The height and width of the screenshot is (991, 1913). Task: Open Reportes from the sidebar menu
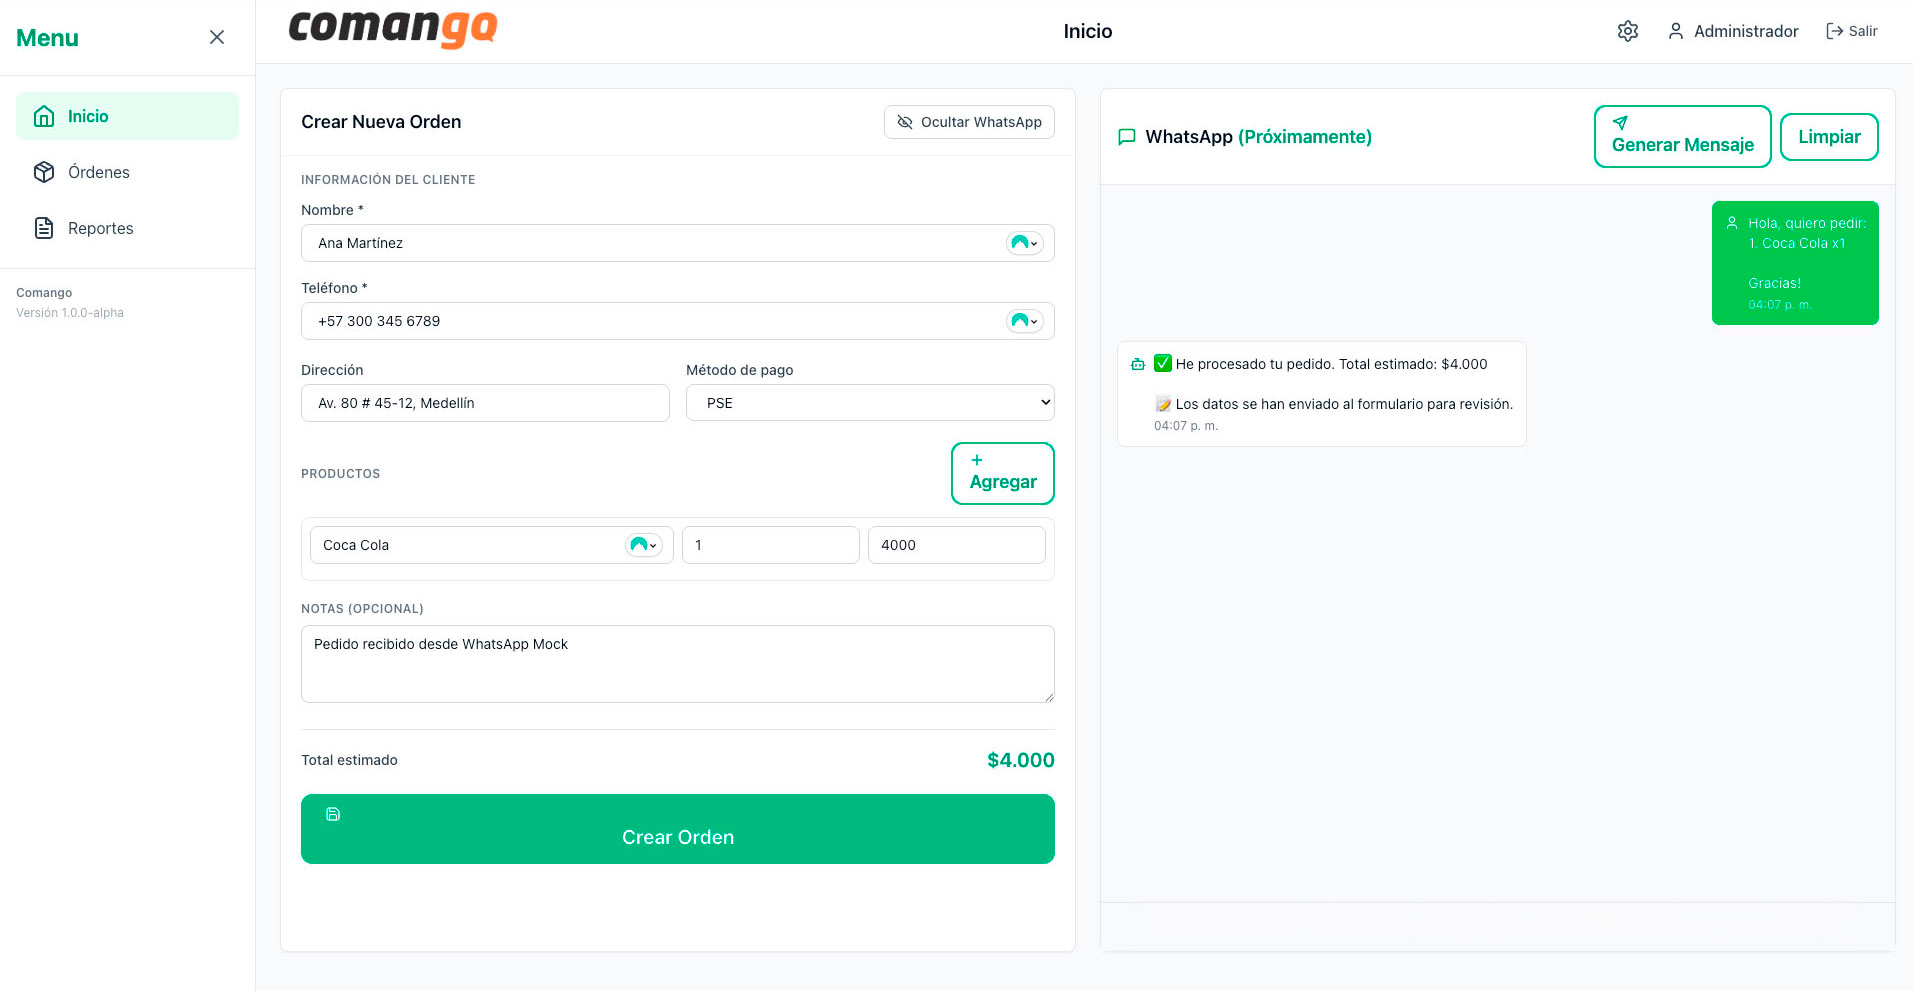pyautogui.click(x=100, y=228)
